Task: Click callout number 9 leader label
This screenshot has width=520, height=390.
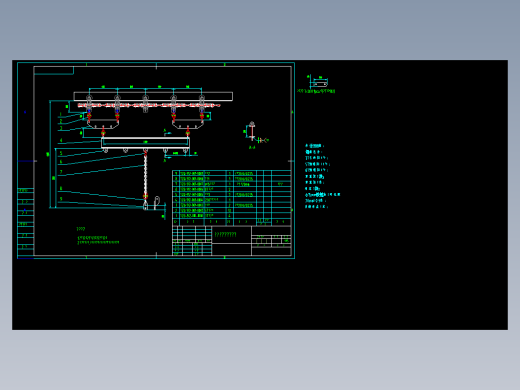Action: pos(61,199)
